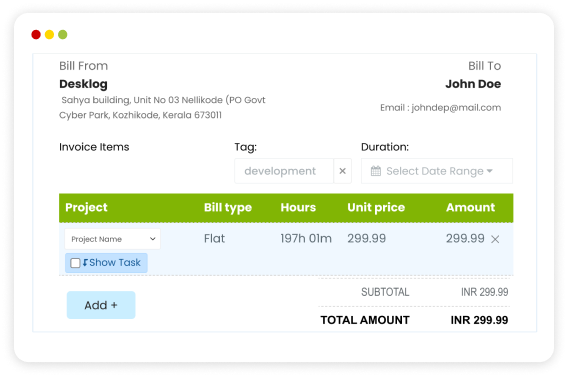Click the red window dot
Screen dimensions: 568x378
click(36, 34)
